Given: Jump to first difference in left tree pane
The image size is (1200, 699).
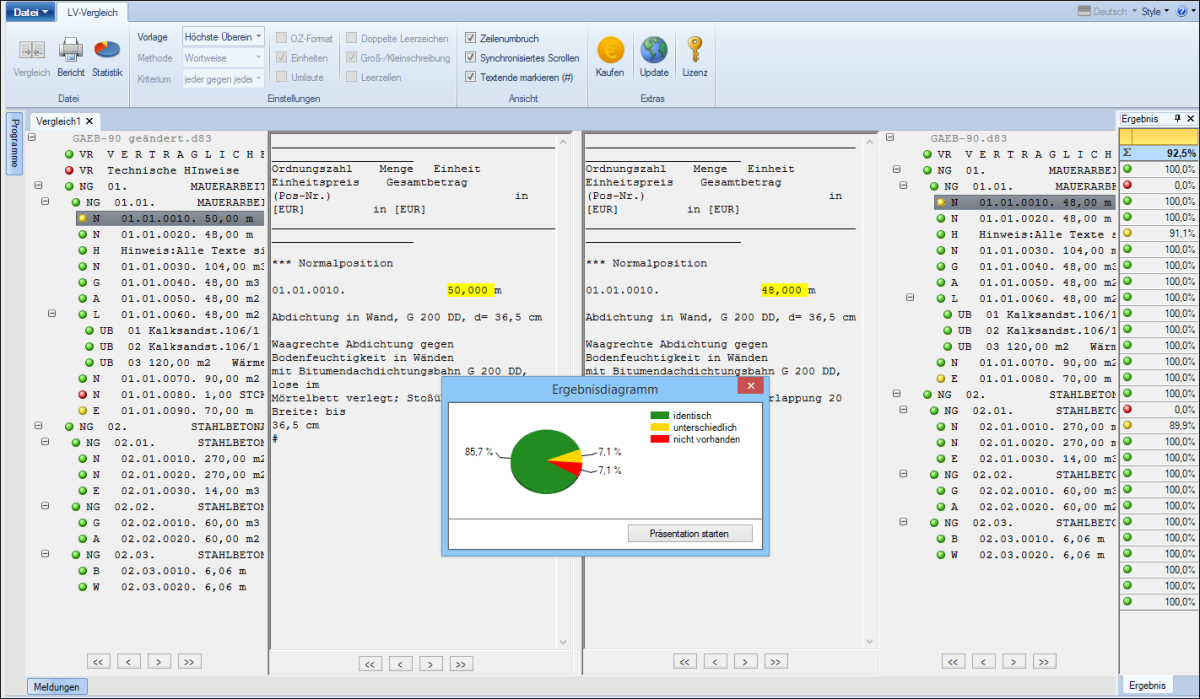Looking at the screenshot, I should pyautogui.click(x=98, y=661).
